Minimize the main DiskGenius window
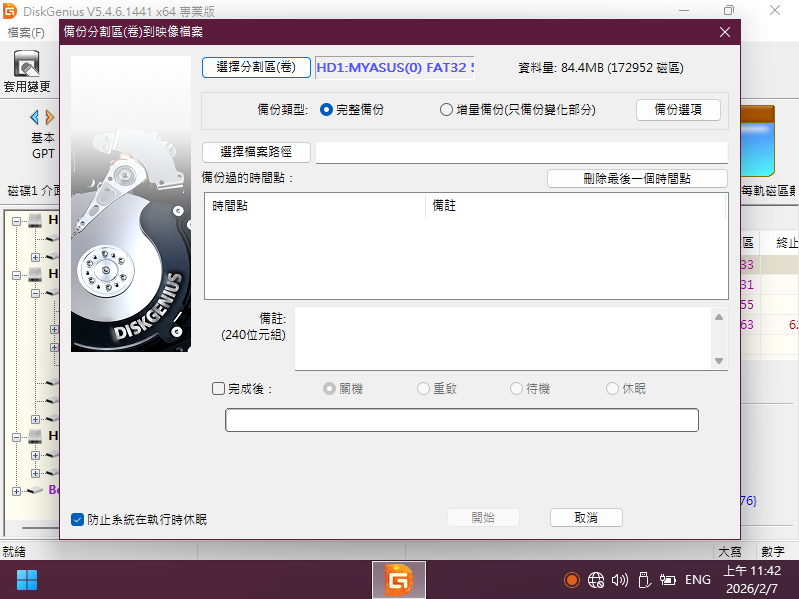Screen dimensions: 799x599 [x=684, y=10]
